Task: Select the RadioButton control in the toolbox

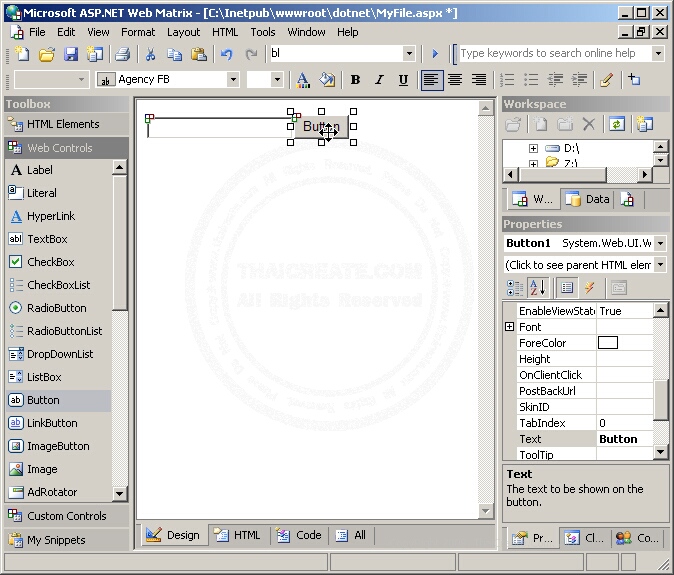Action: tap(58, 308)
